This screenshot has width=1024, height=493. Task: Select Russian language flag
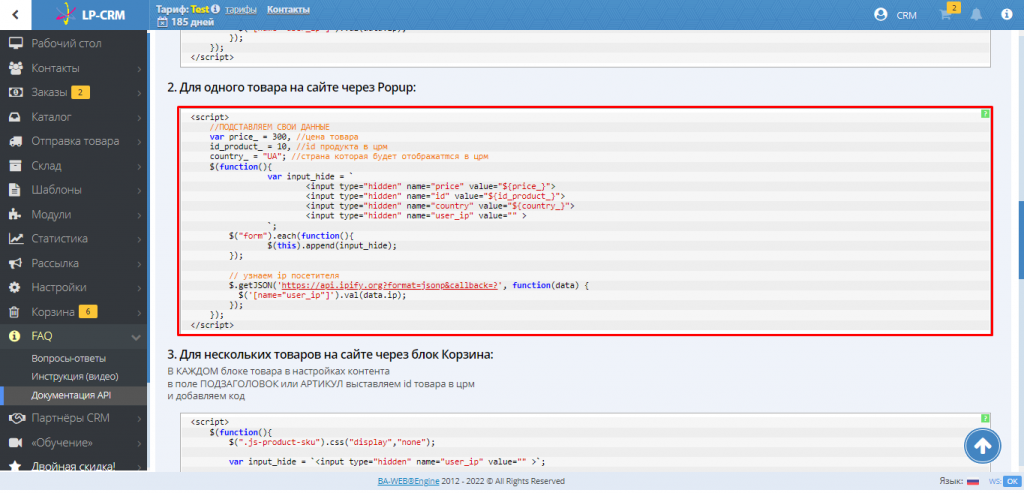972,481
